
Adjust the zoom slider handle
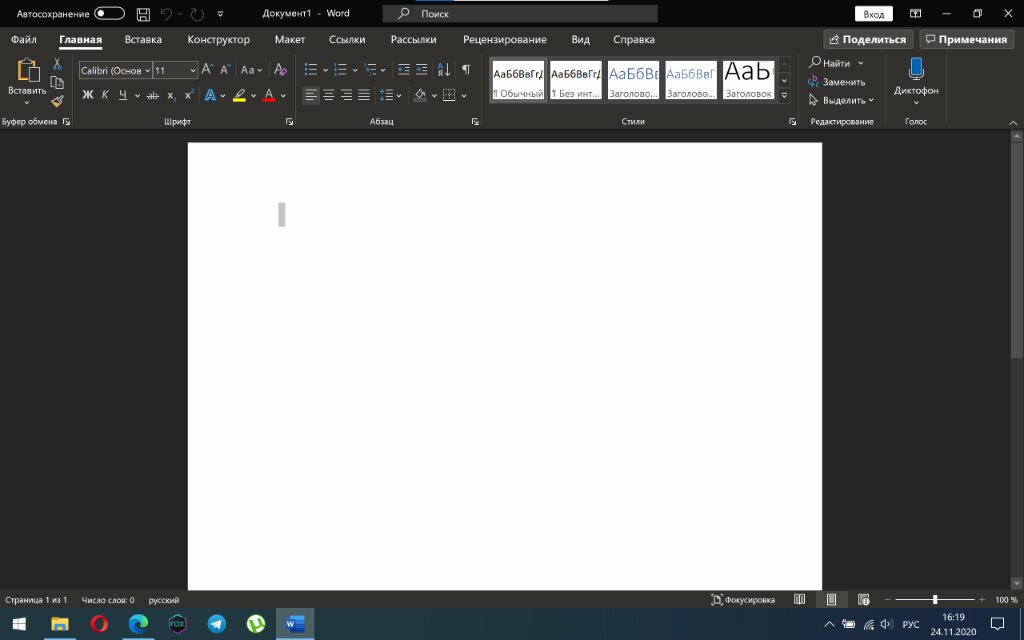[x=935, y=600]
